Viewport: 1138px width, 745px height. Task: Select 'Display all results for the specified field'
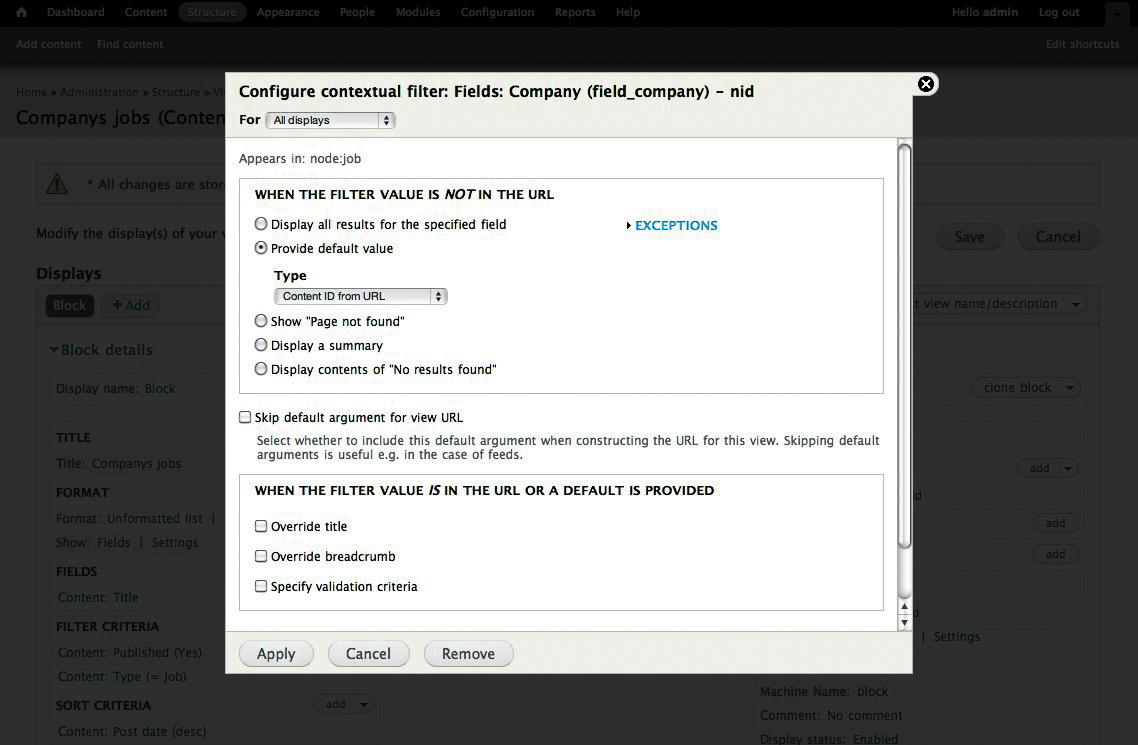(261, 224)
